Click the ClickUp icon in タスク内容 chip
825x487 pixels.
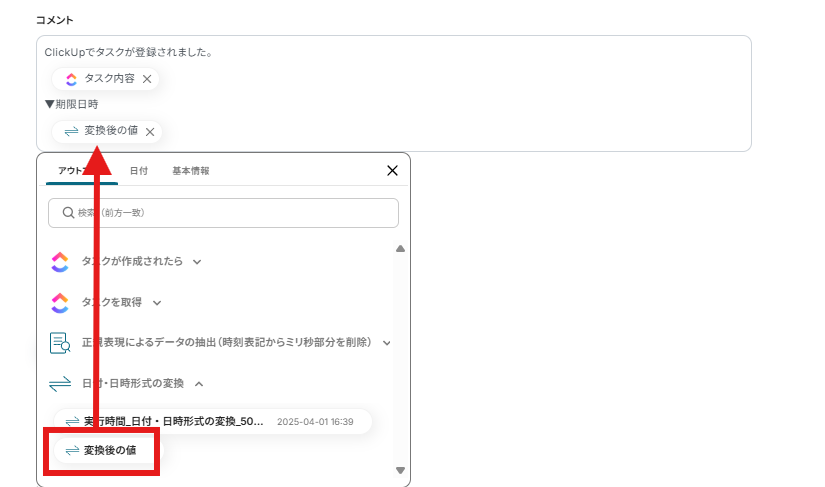[x=72, y=79]
